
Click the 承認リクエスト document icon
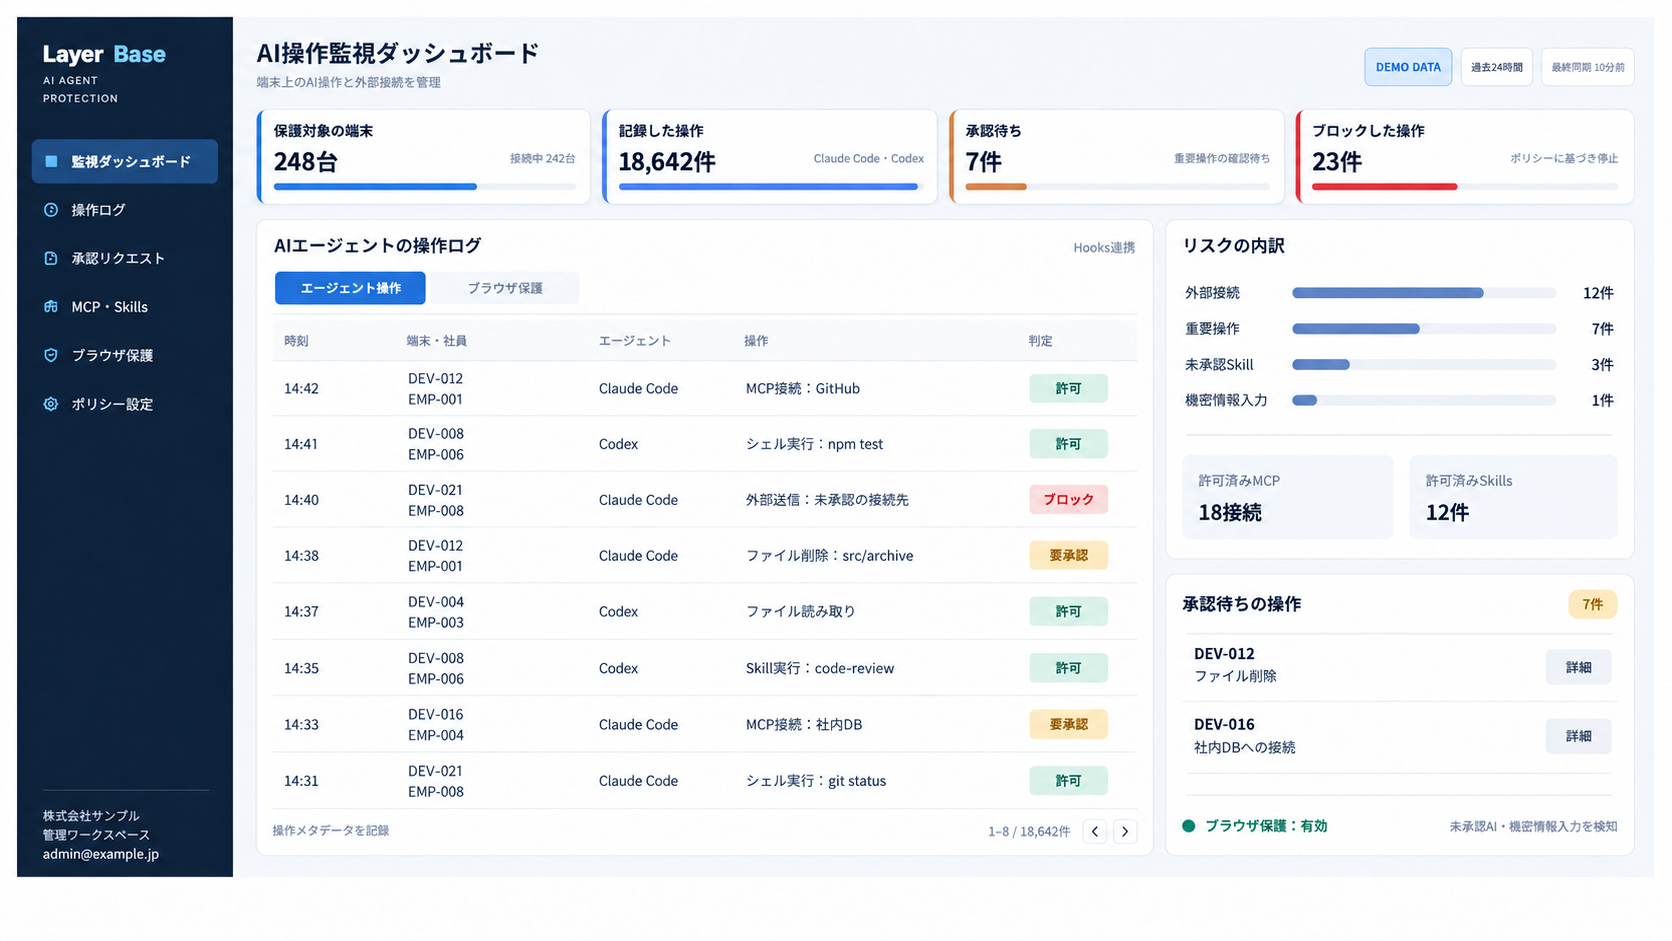(51, 258)
